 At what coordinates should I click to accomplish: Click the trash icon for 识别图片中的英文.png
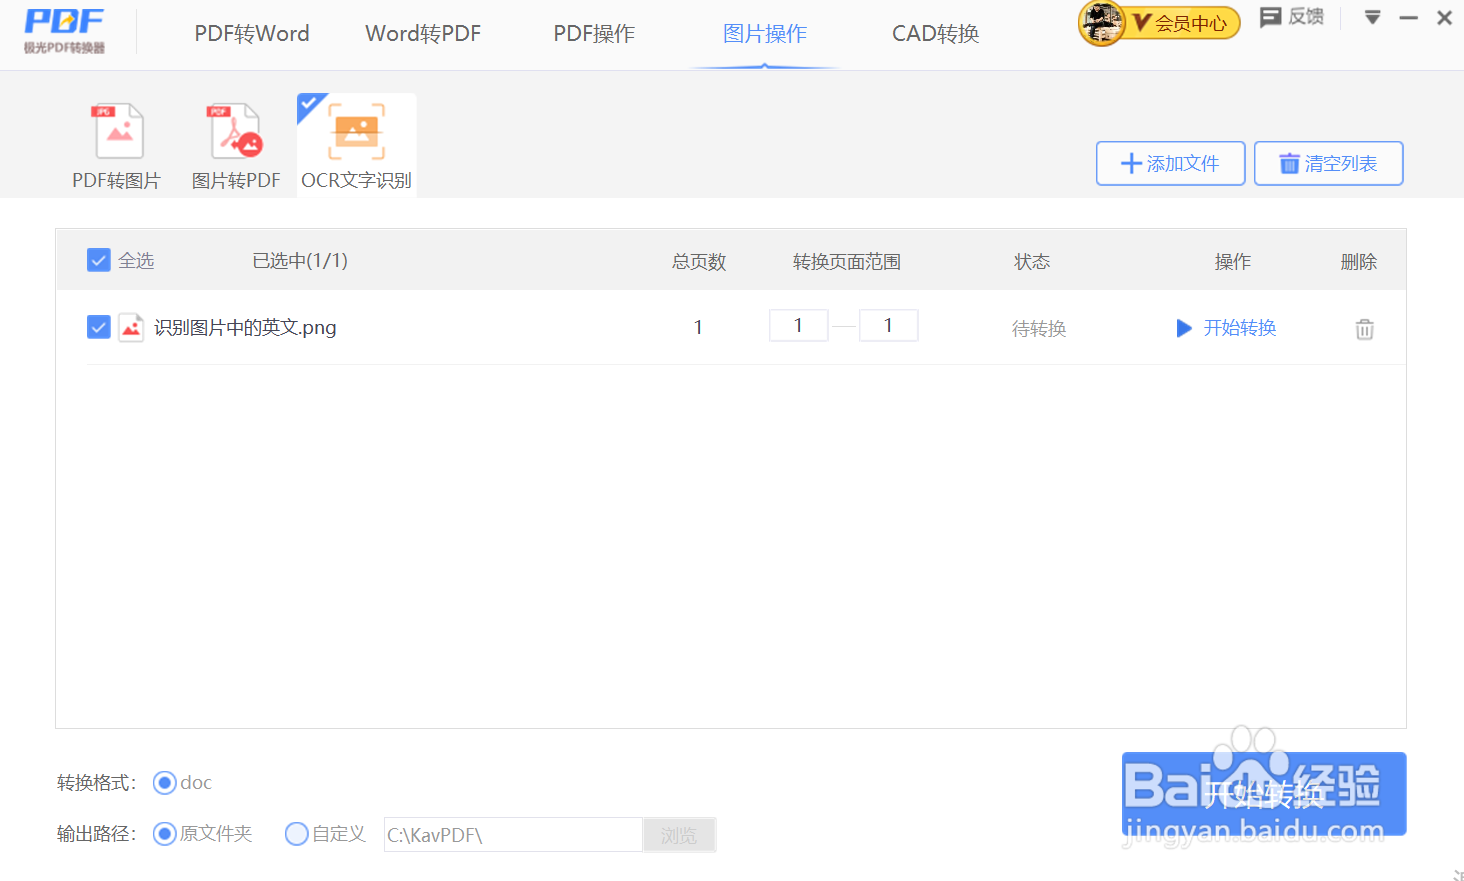1364,329
